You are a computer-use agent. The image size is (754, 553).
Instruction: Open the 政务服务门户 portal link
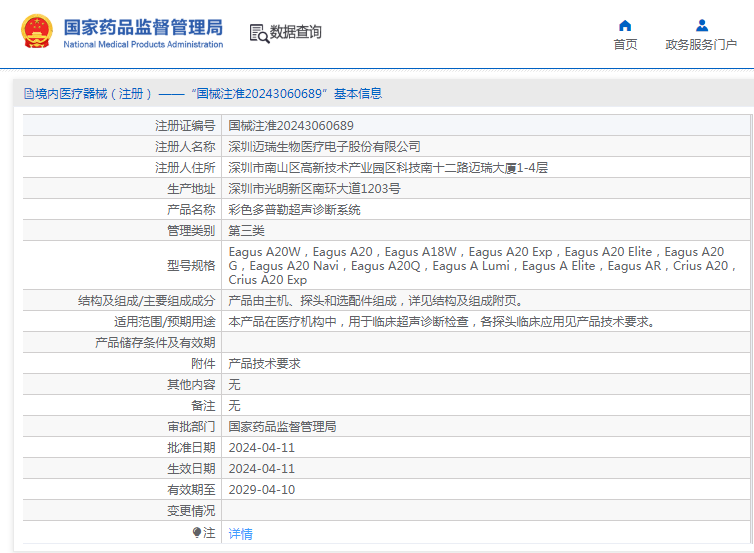click(701, 45)
